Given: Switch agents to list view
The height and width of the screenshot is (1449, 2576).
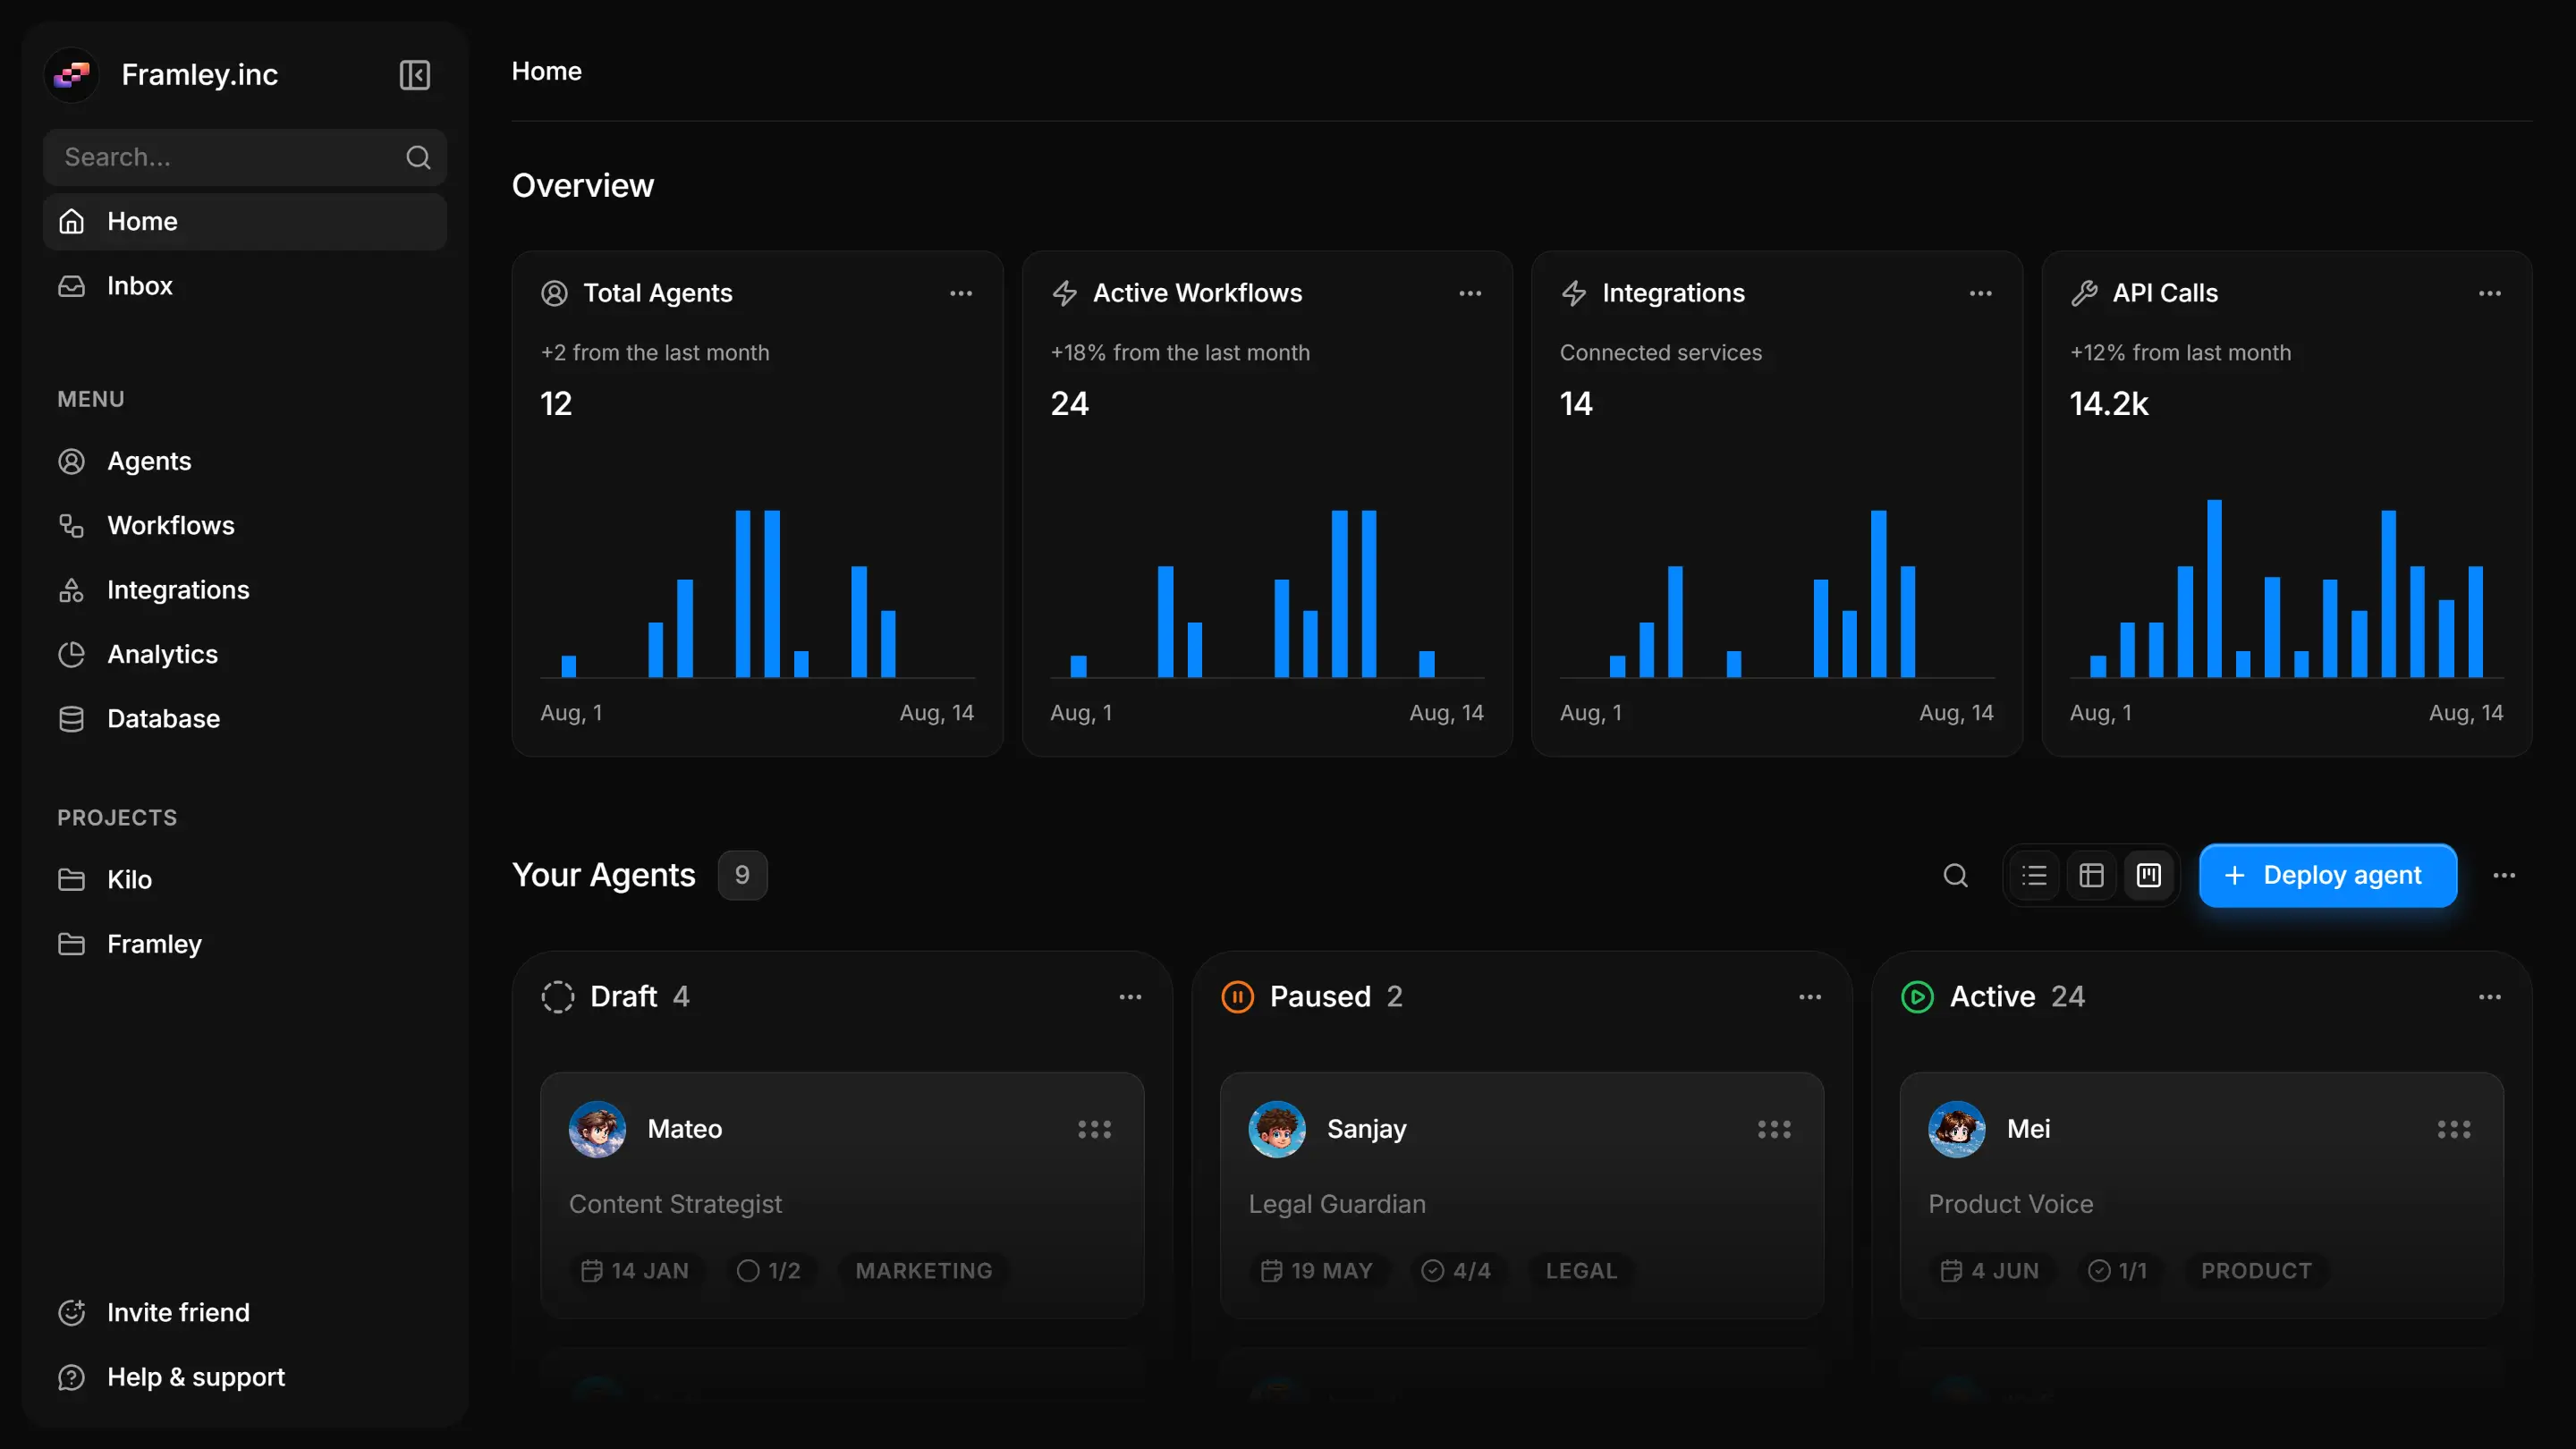Looking at the screenshot, I should [x=2034, y=875].
